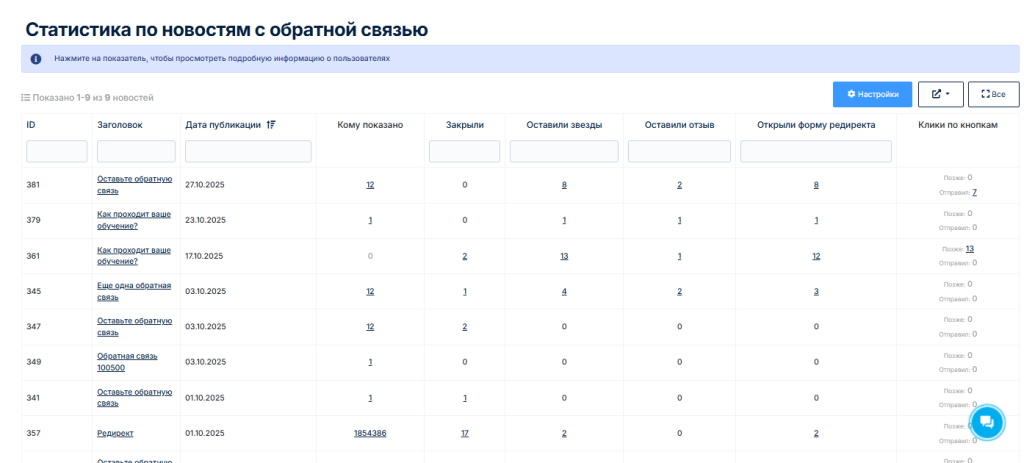
Task: Click the 1854386 shown-to count
Action: coord(370,433)
